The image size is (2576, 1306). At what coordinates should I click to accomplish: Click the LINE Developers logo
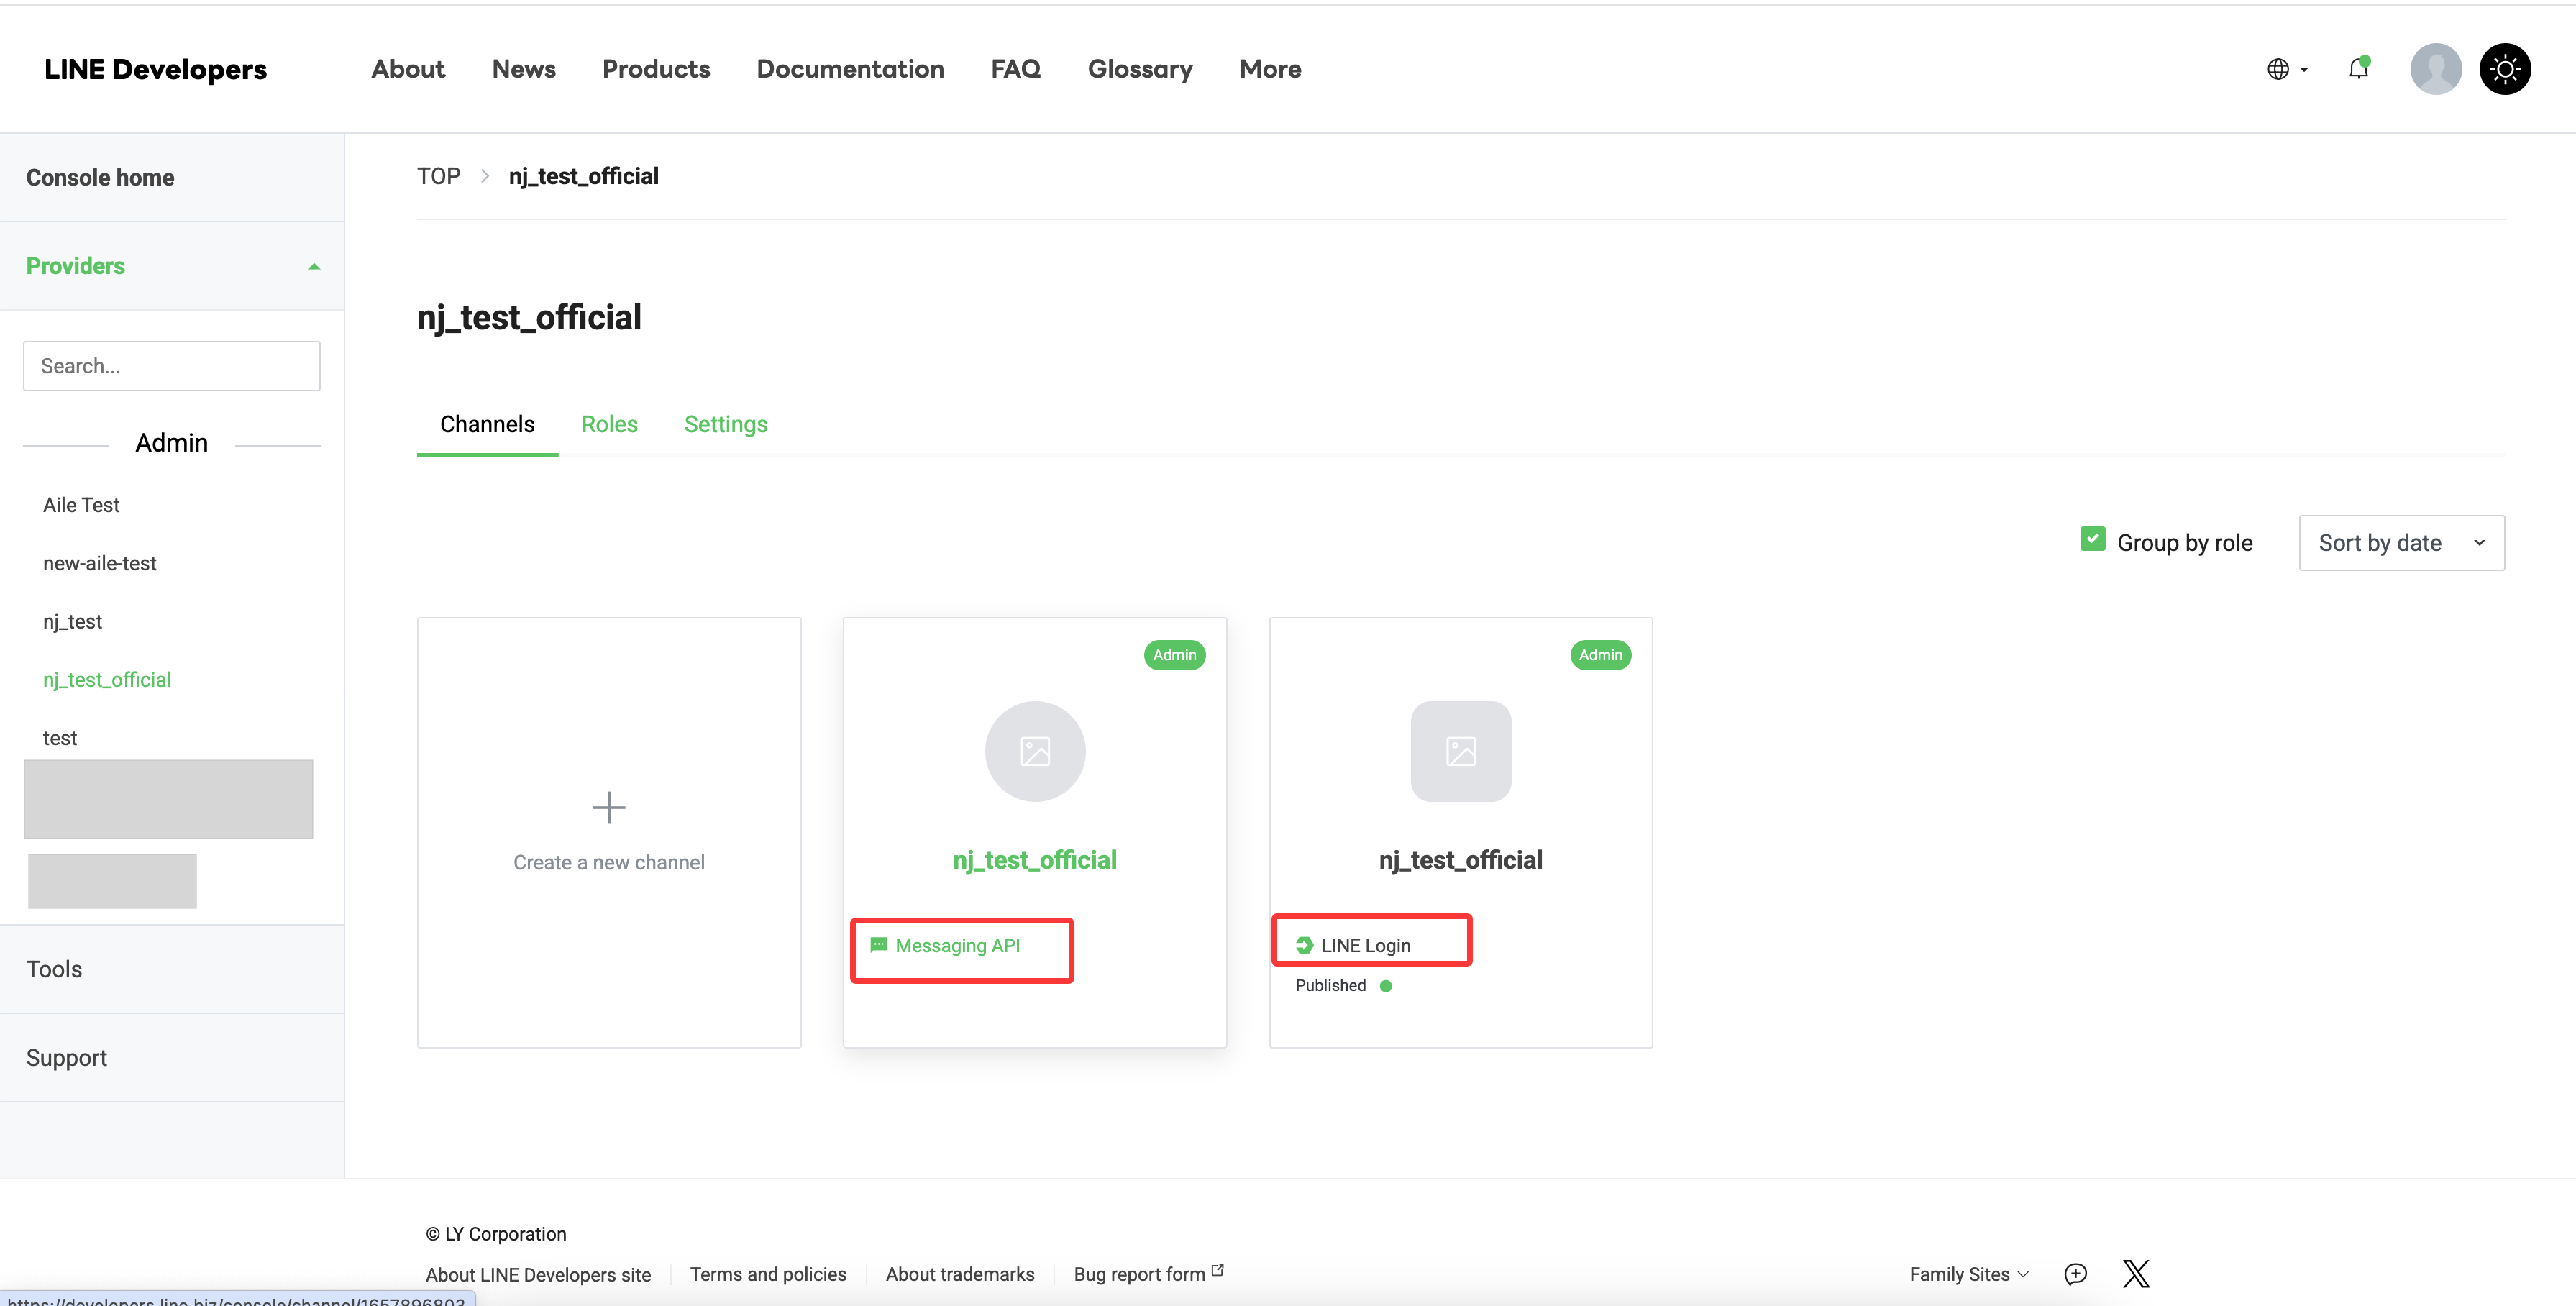pos(155,69)
